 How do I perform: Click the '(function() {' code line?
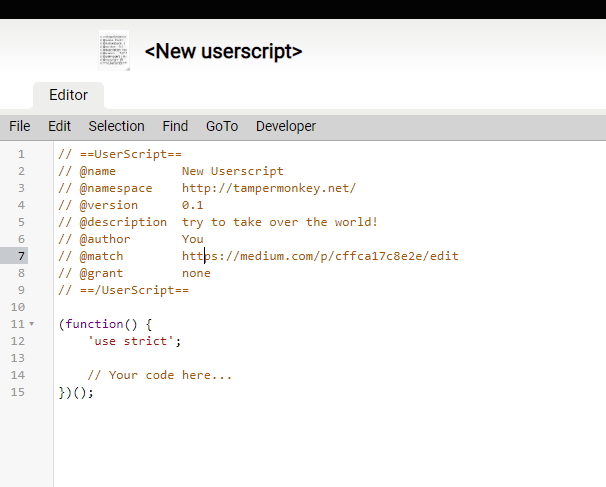pyautogui.click(x=105, y=324)
